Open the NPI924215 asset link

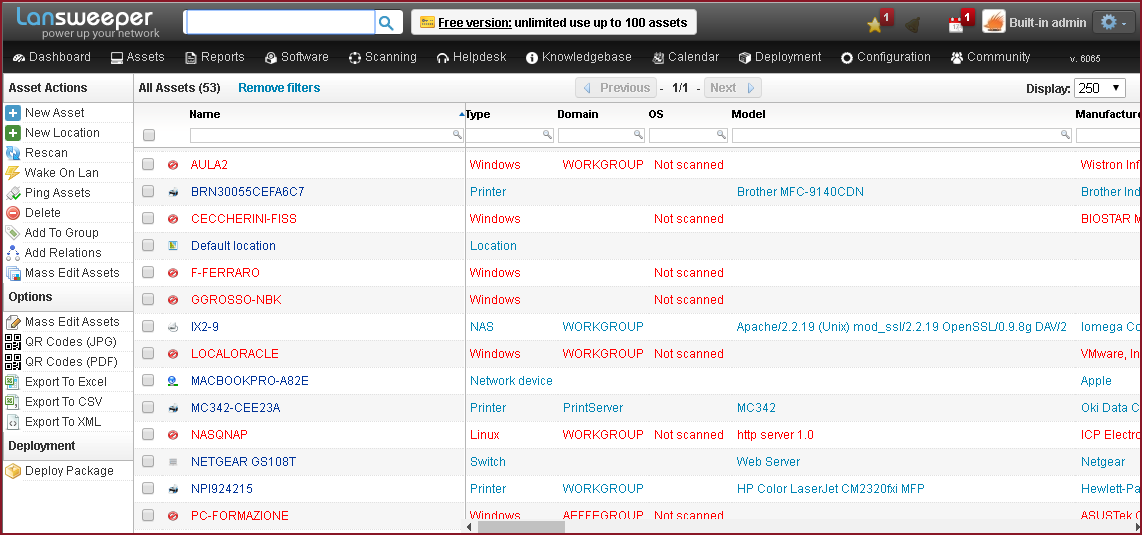(221, 488)
